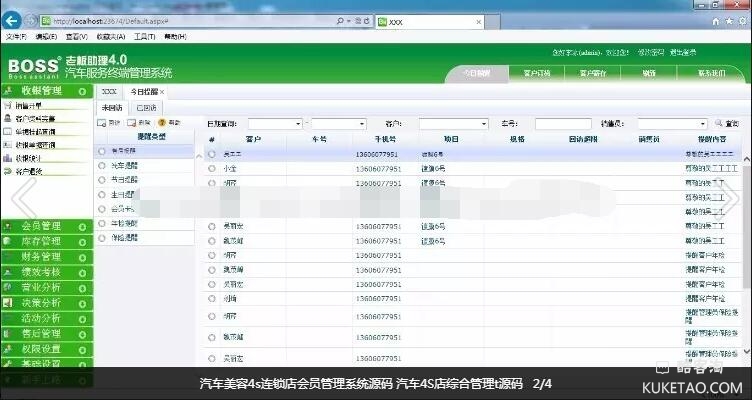Expand the 财务管理 section
This screenshot has height=400, width=752.
tap(82, 257)
